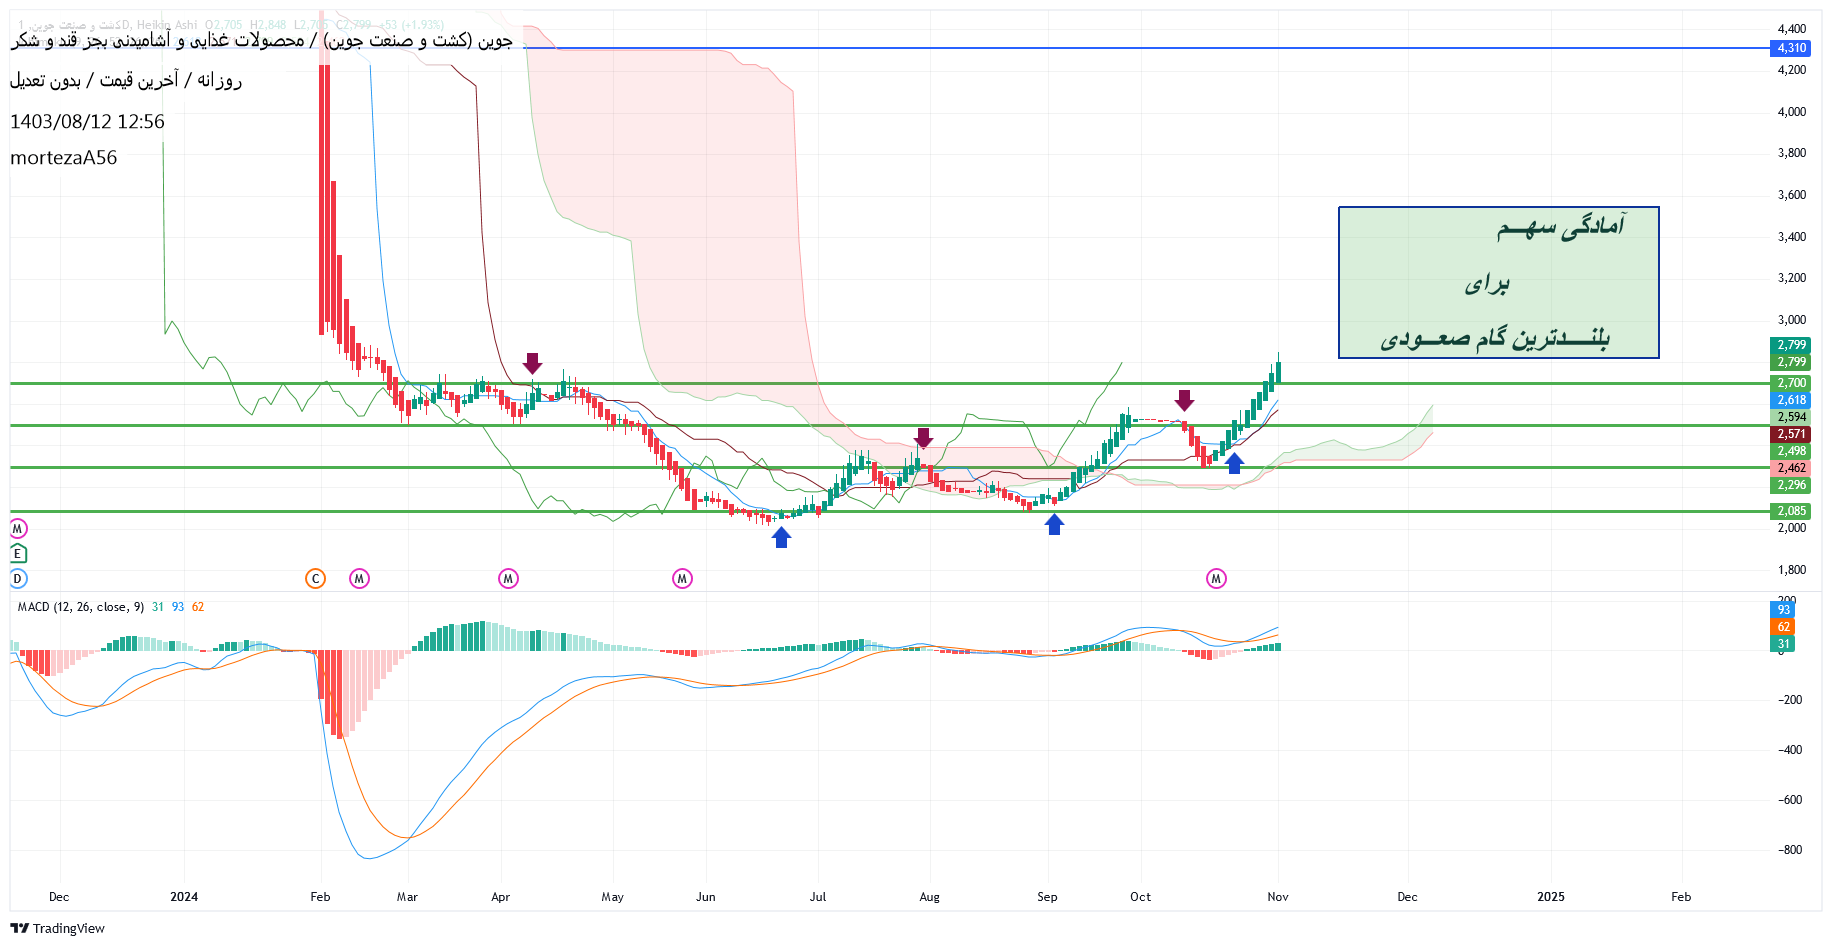The width and height of the screenshot is (1832, 946).
Task: Select the maroon down arrow in April
Action: point(532,363)
